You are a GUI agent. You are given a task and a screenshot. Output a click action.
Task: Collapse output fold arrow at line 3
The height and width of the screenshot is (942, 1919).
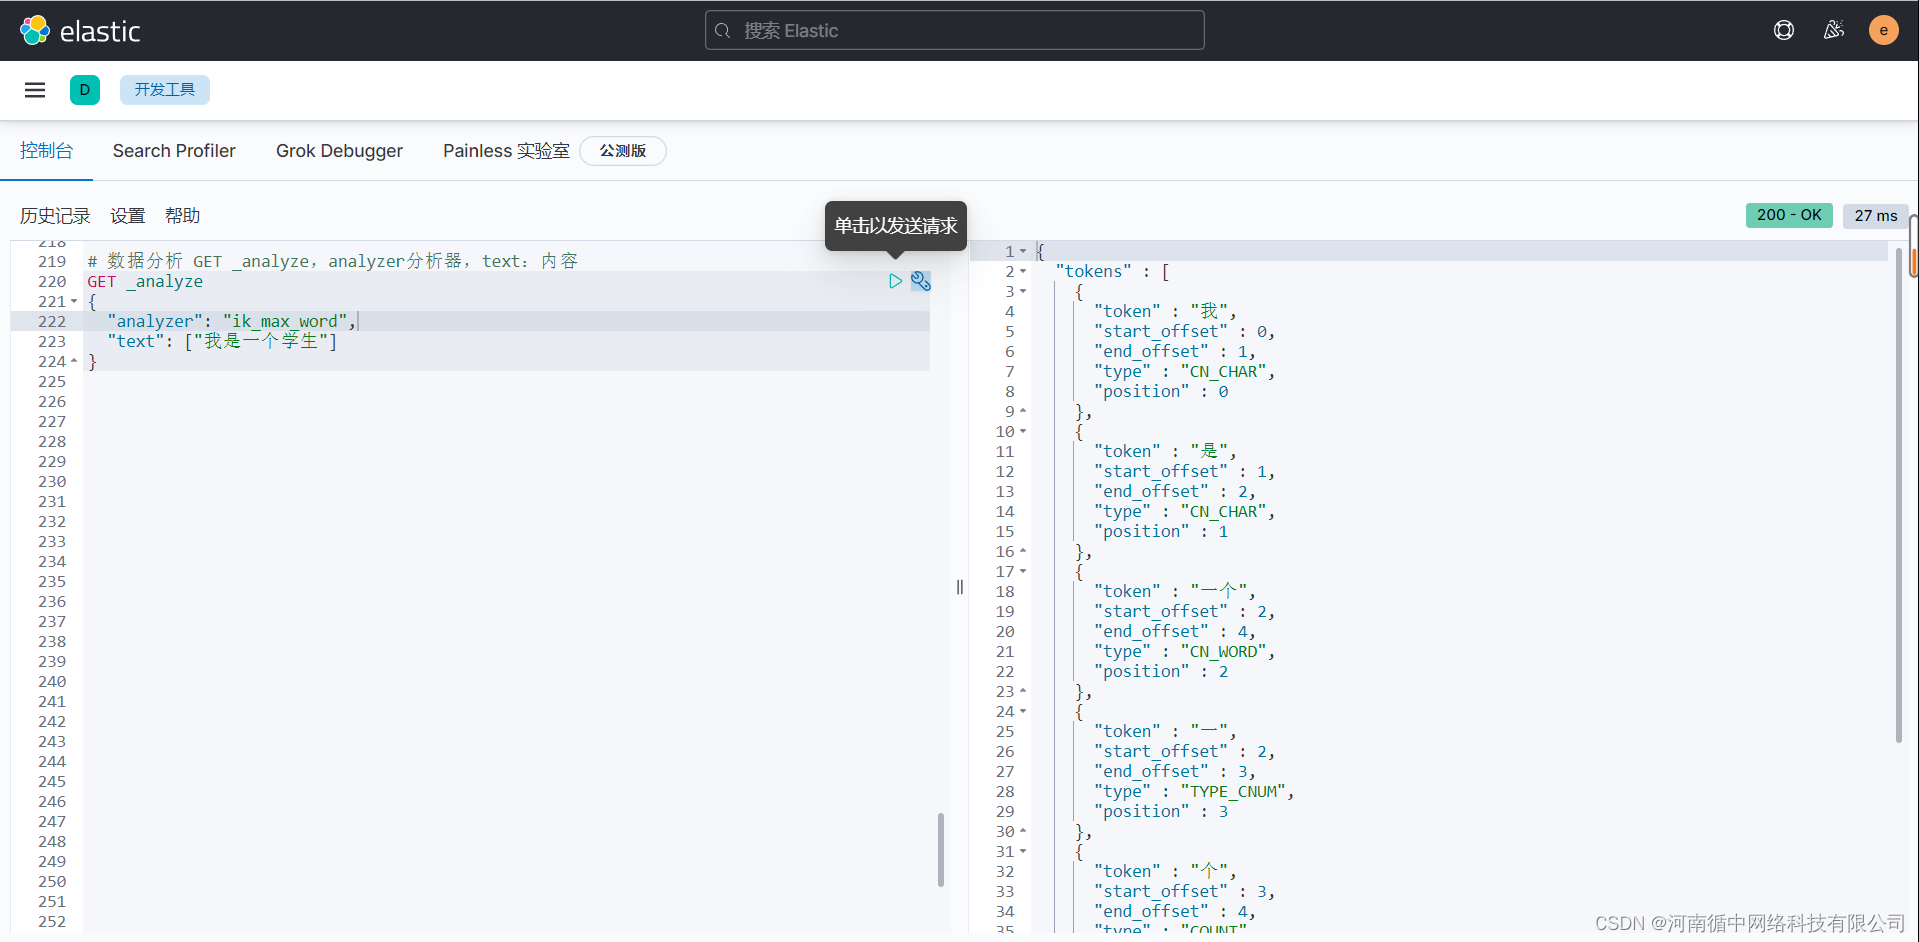pyautogui.click(x=1023, y=291)
